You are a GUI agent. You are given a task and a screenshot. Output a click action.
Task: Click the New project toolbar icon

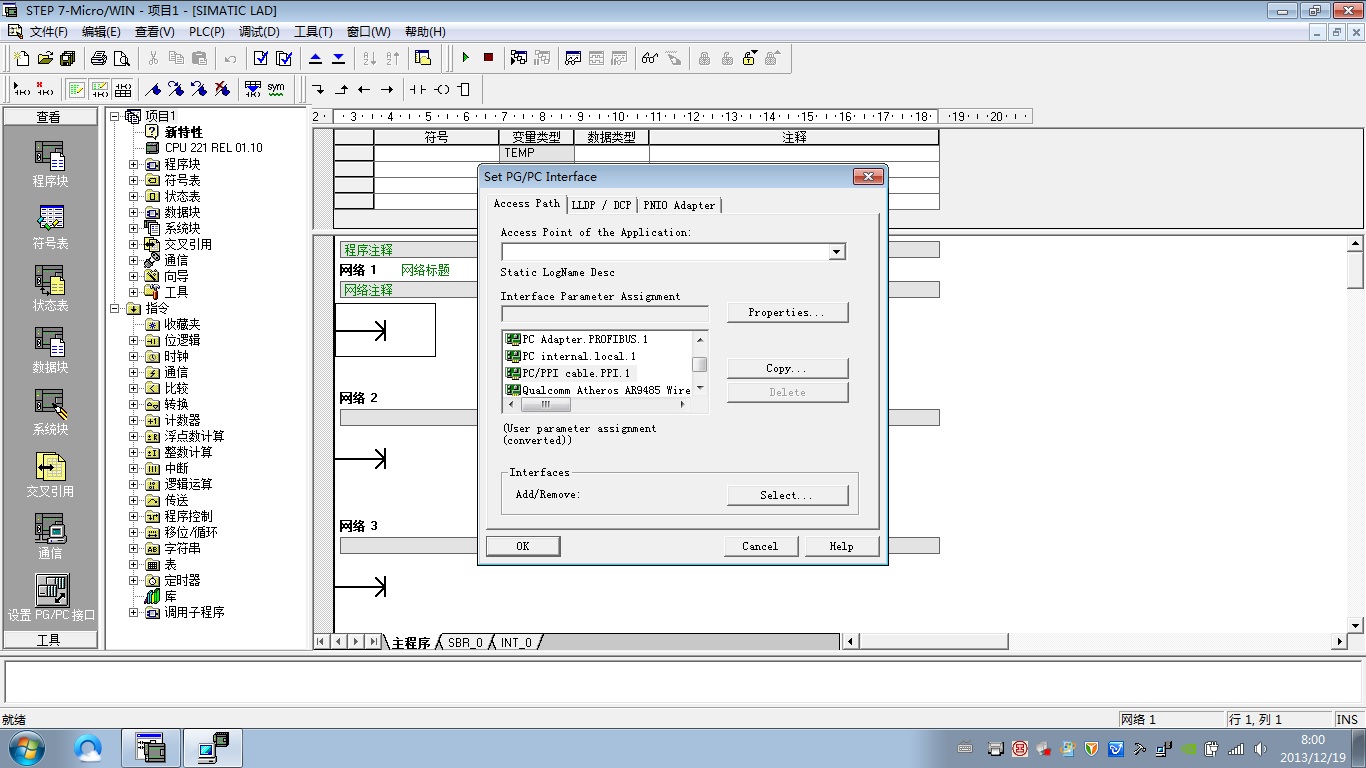click(x=21, y=58)
